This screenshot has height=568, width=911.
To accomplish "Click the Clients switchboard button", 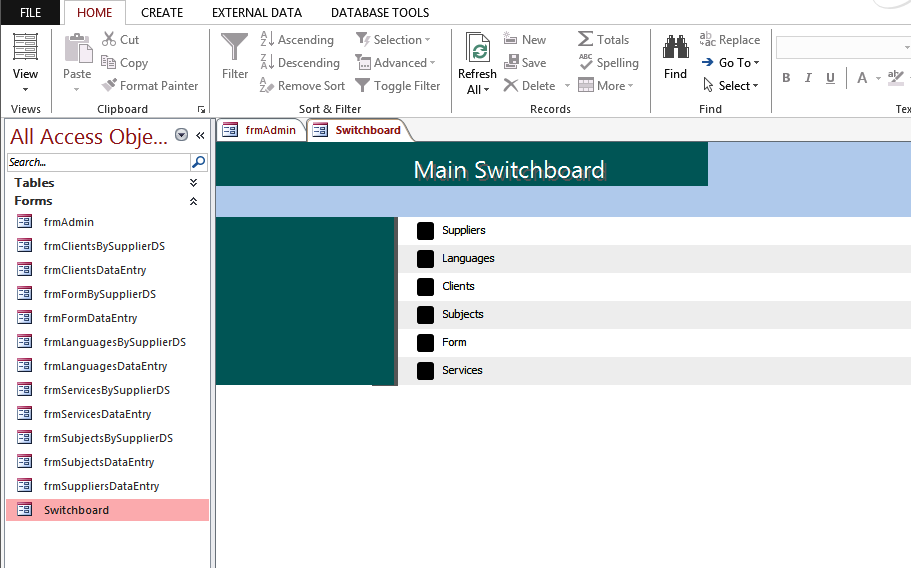I will tap(425, 286).
